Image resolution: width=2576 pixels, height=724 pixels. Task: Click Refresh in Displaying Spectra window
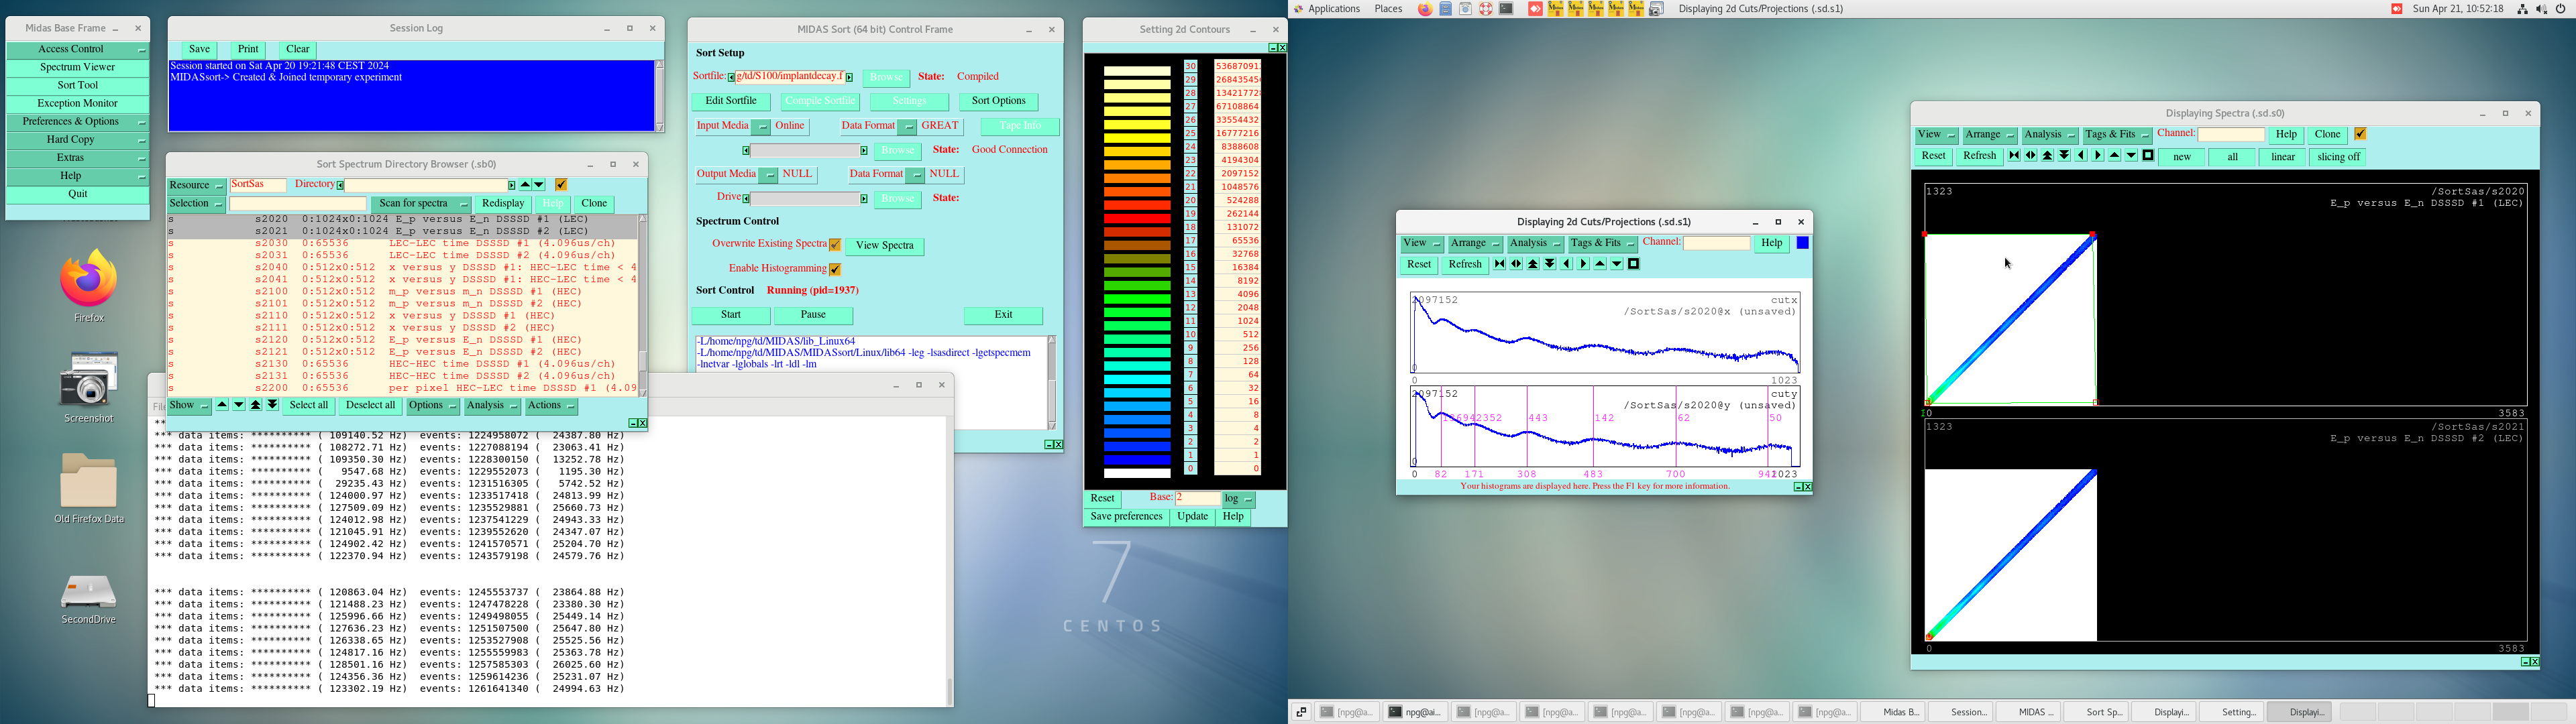tap(1979, 157)
